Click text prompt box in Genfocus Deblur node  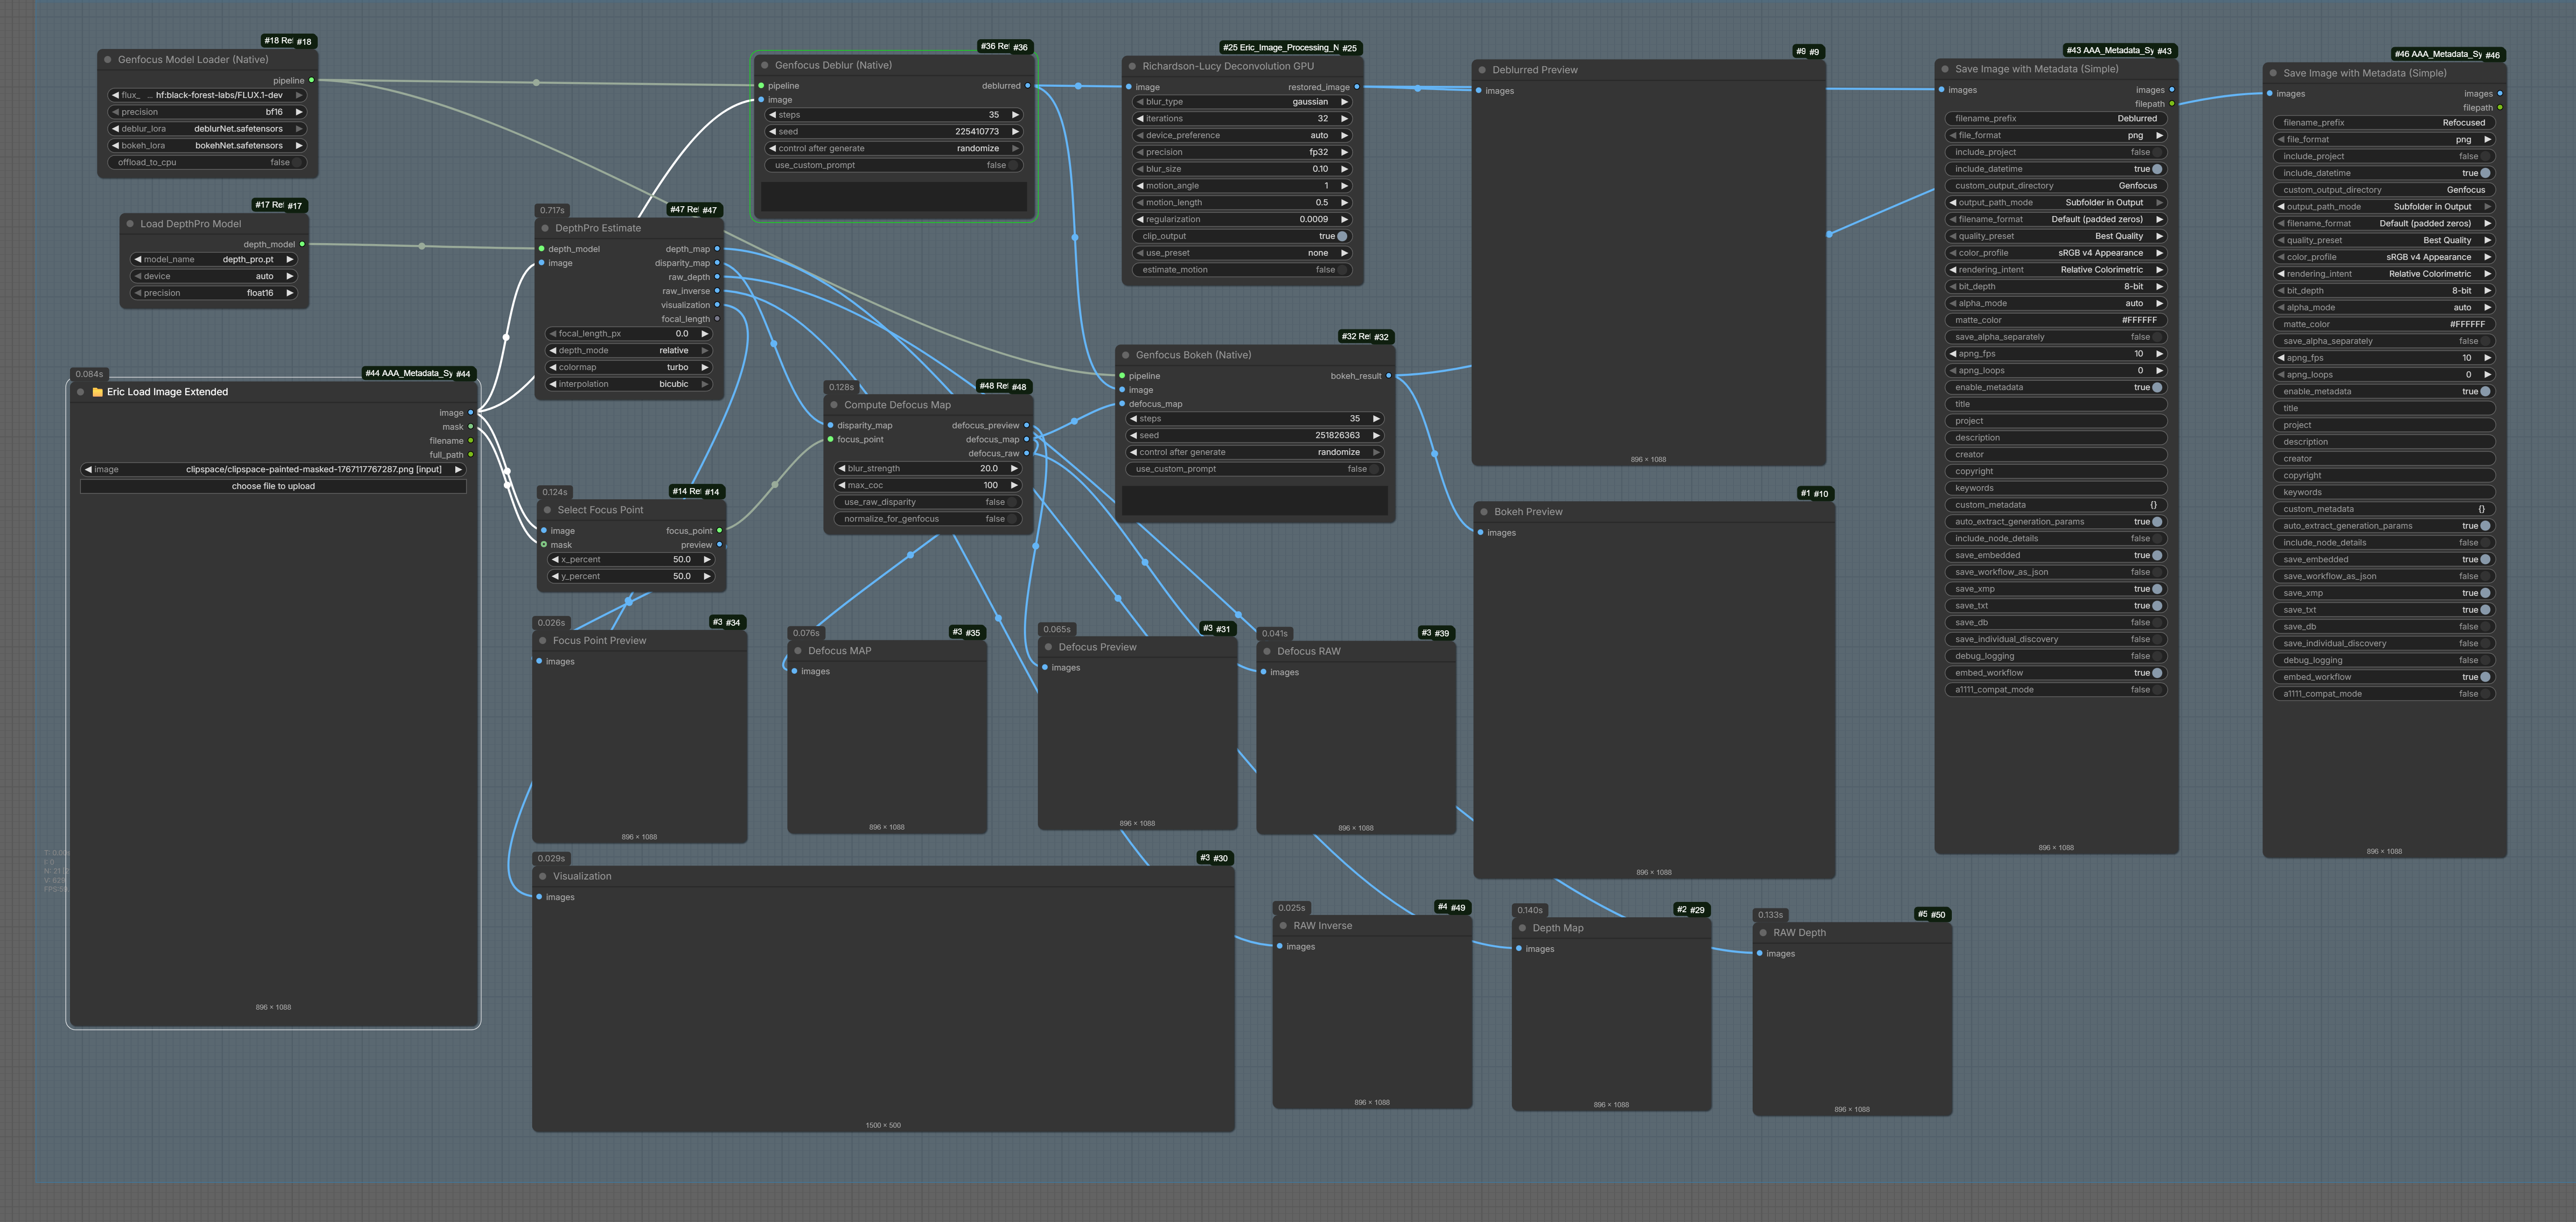894,196
